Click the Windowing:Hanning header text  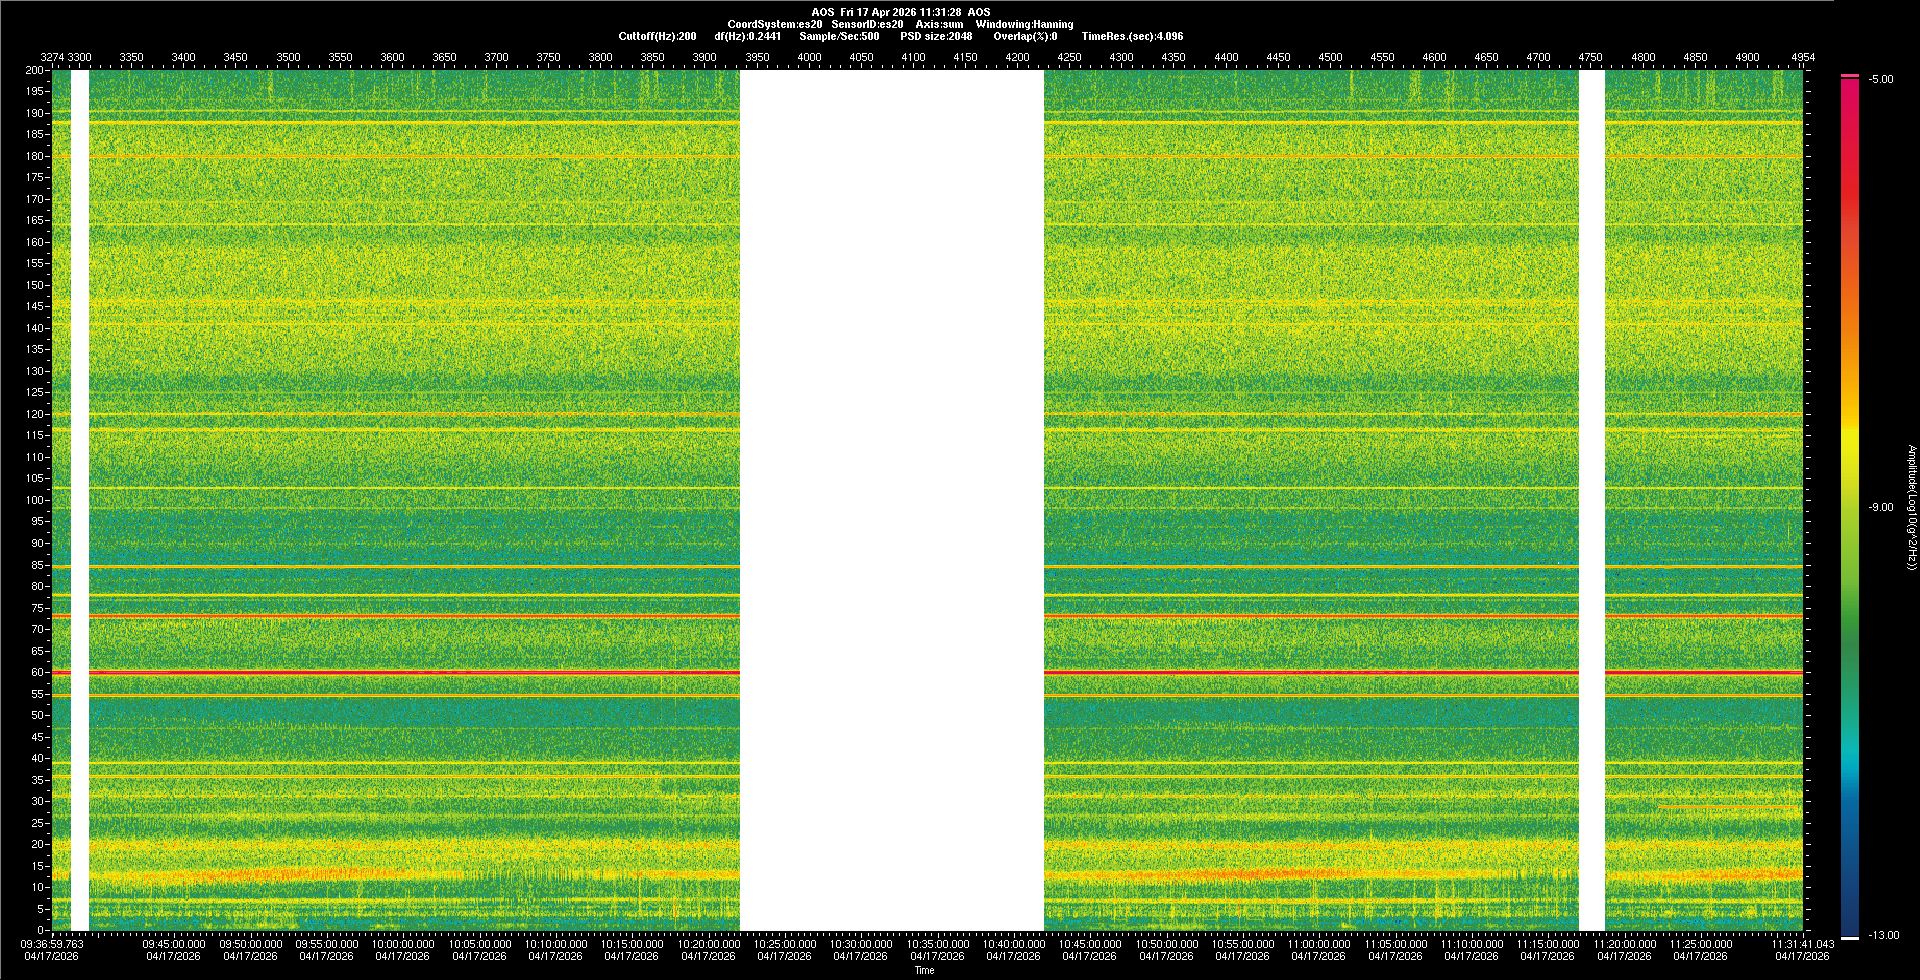pos(1024,24)
